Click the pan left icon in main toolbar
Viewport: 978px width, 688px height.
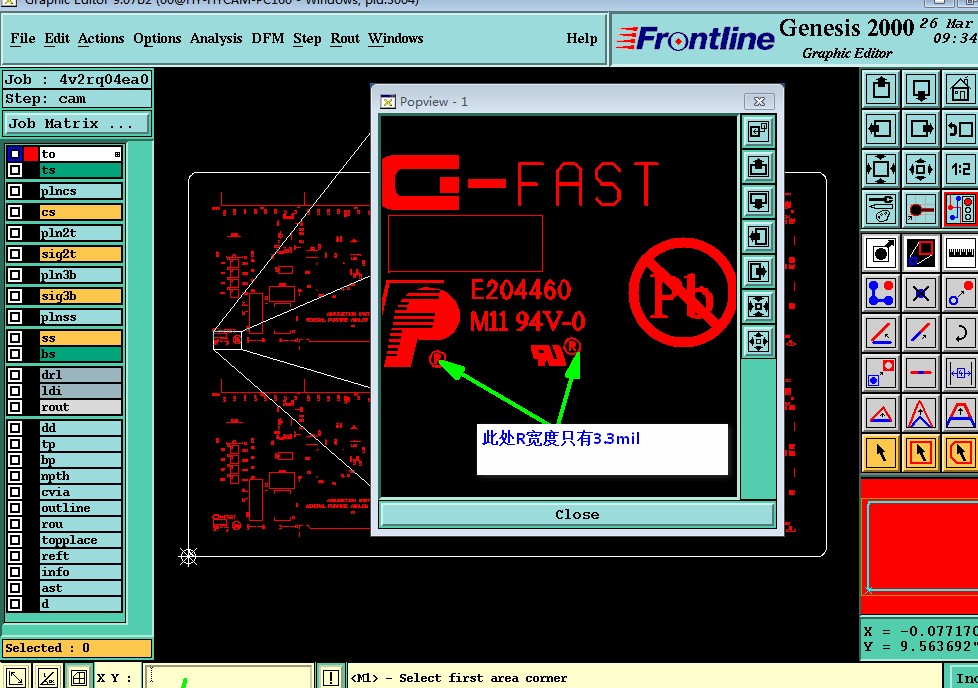[881, 129]
